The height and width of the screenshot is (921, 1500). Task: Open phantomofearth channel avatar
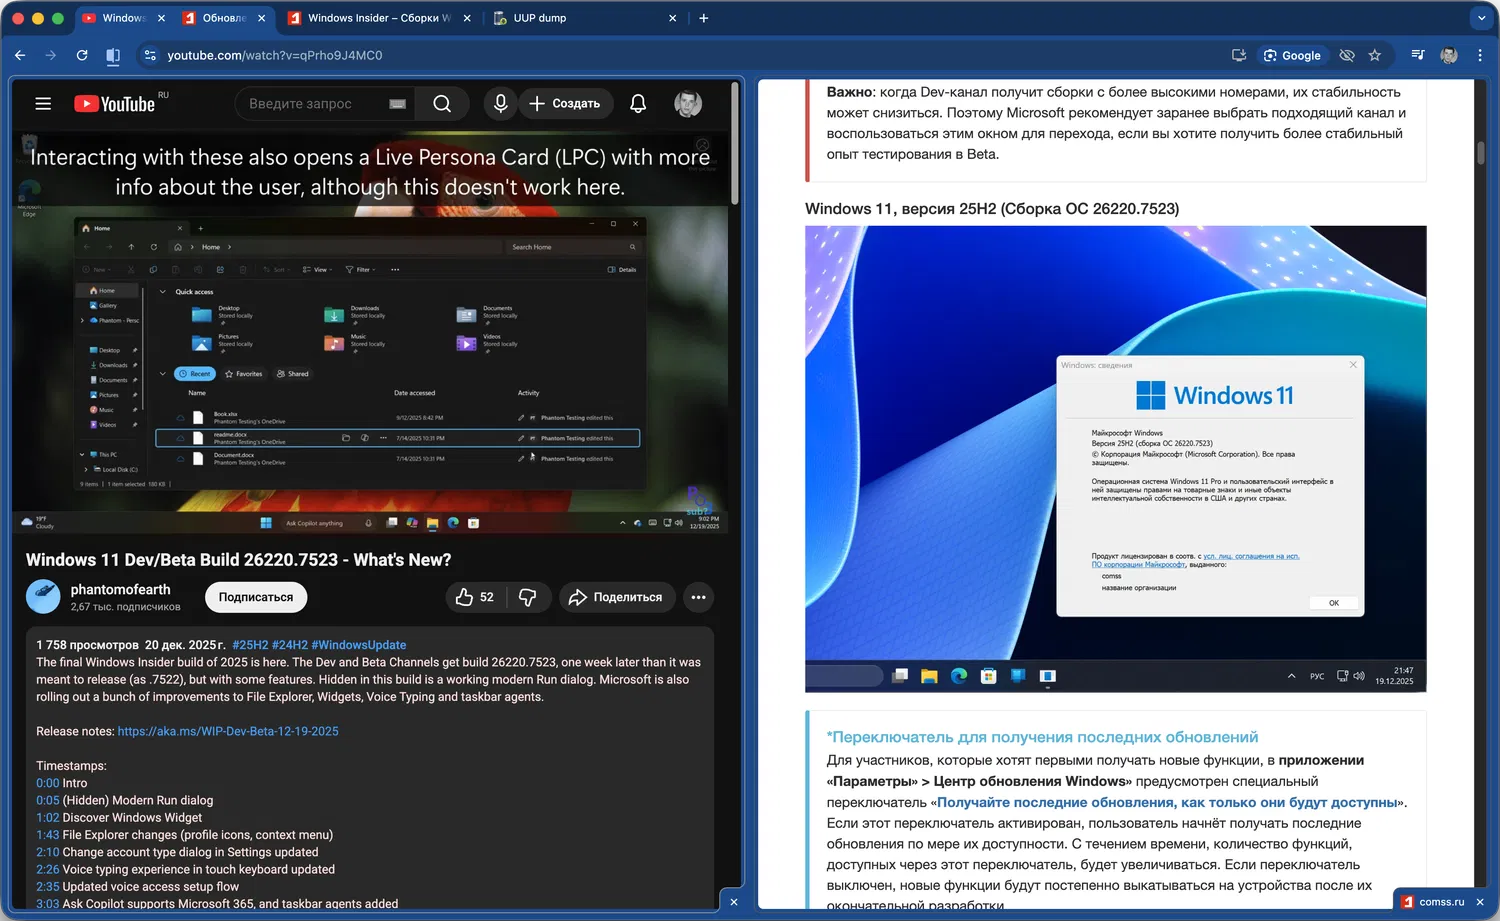43,596
